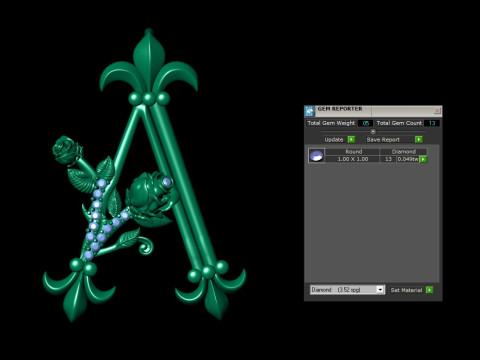
Task: Click the green arrow beside 0.049tw
Action: pos(423,159)
